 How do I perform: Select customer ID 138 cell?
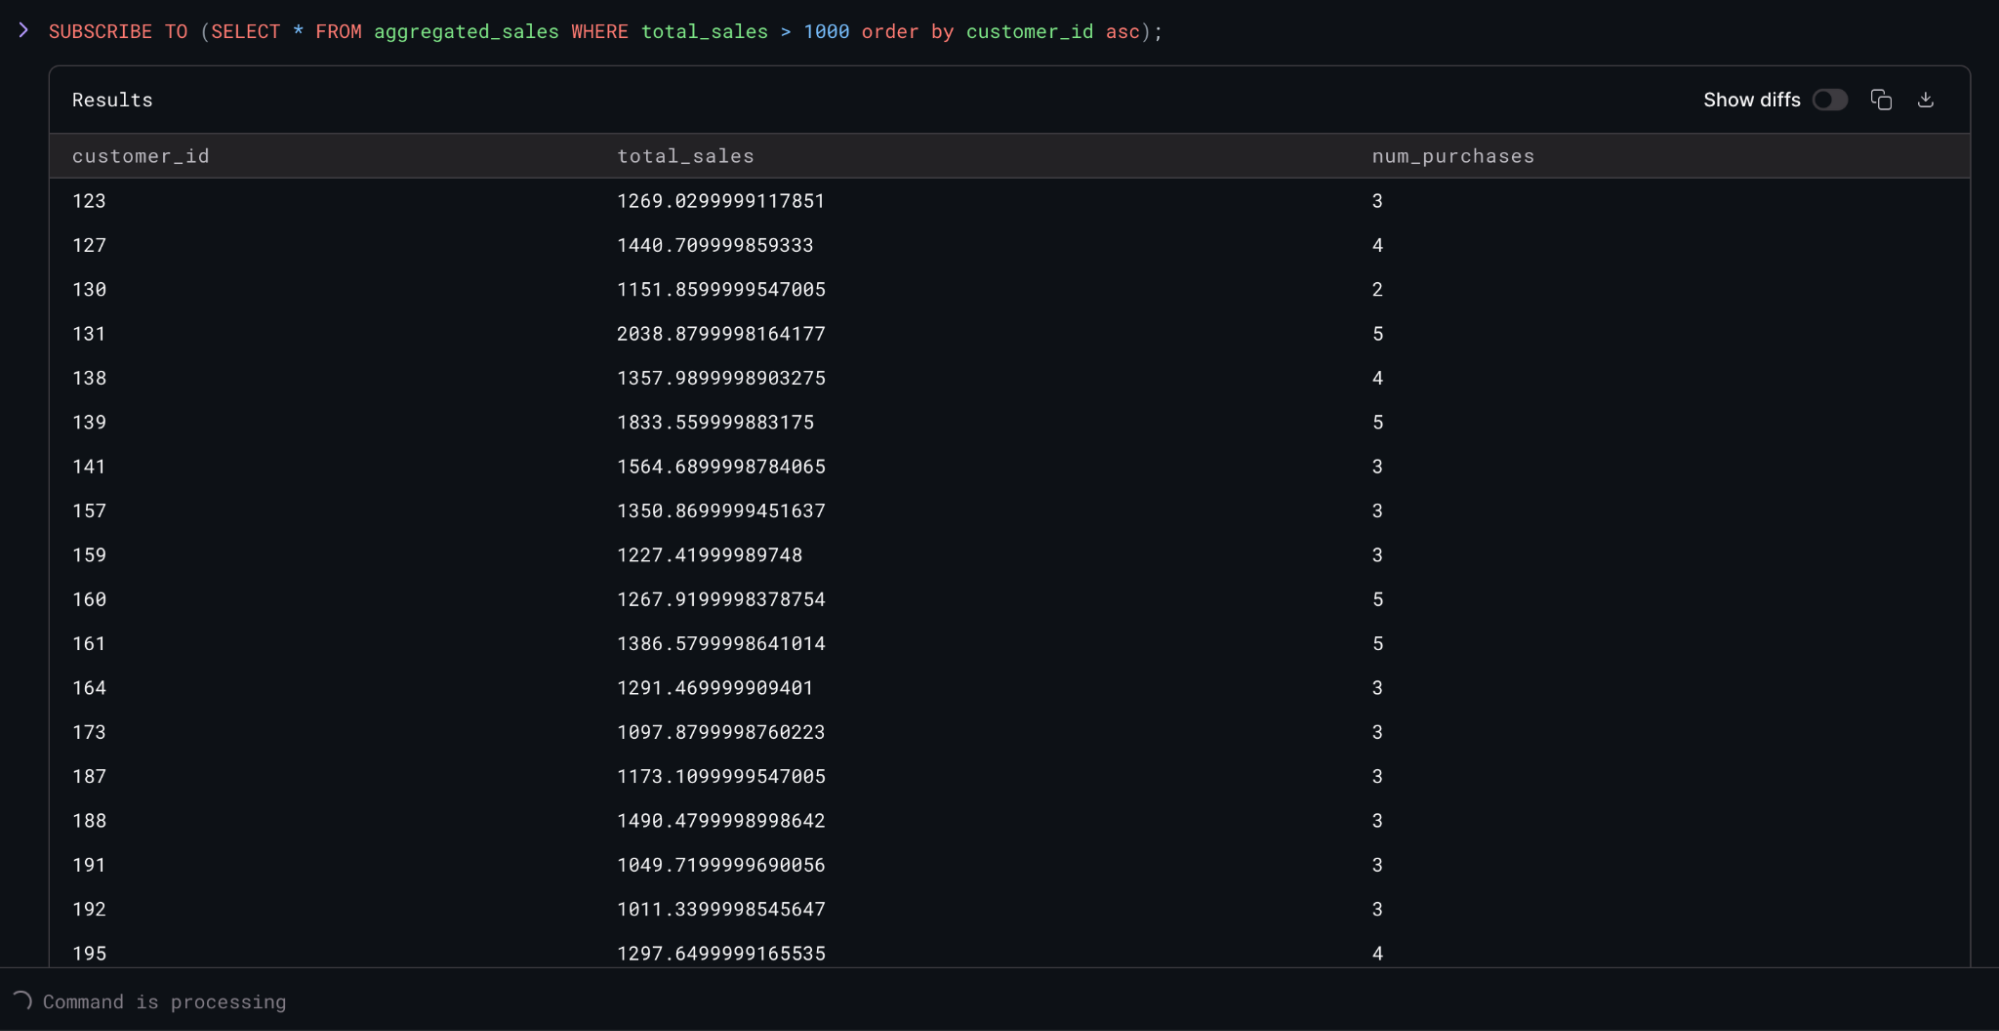[89, 378]
